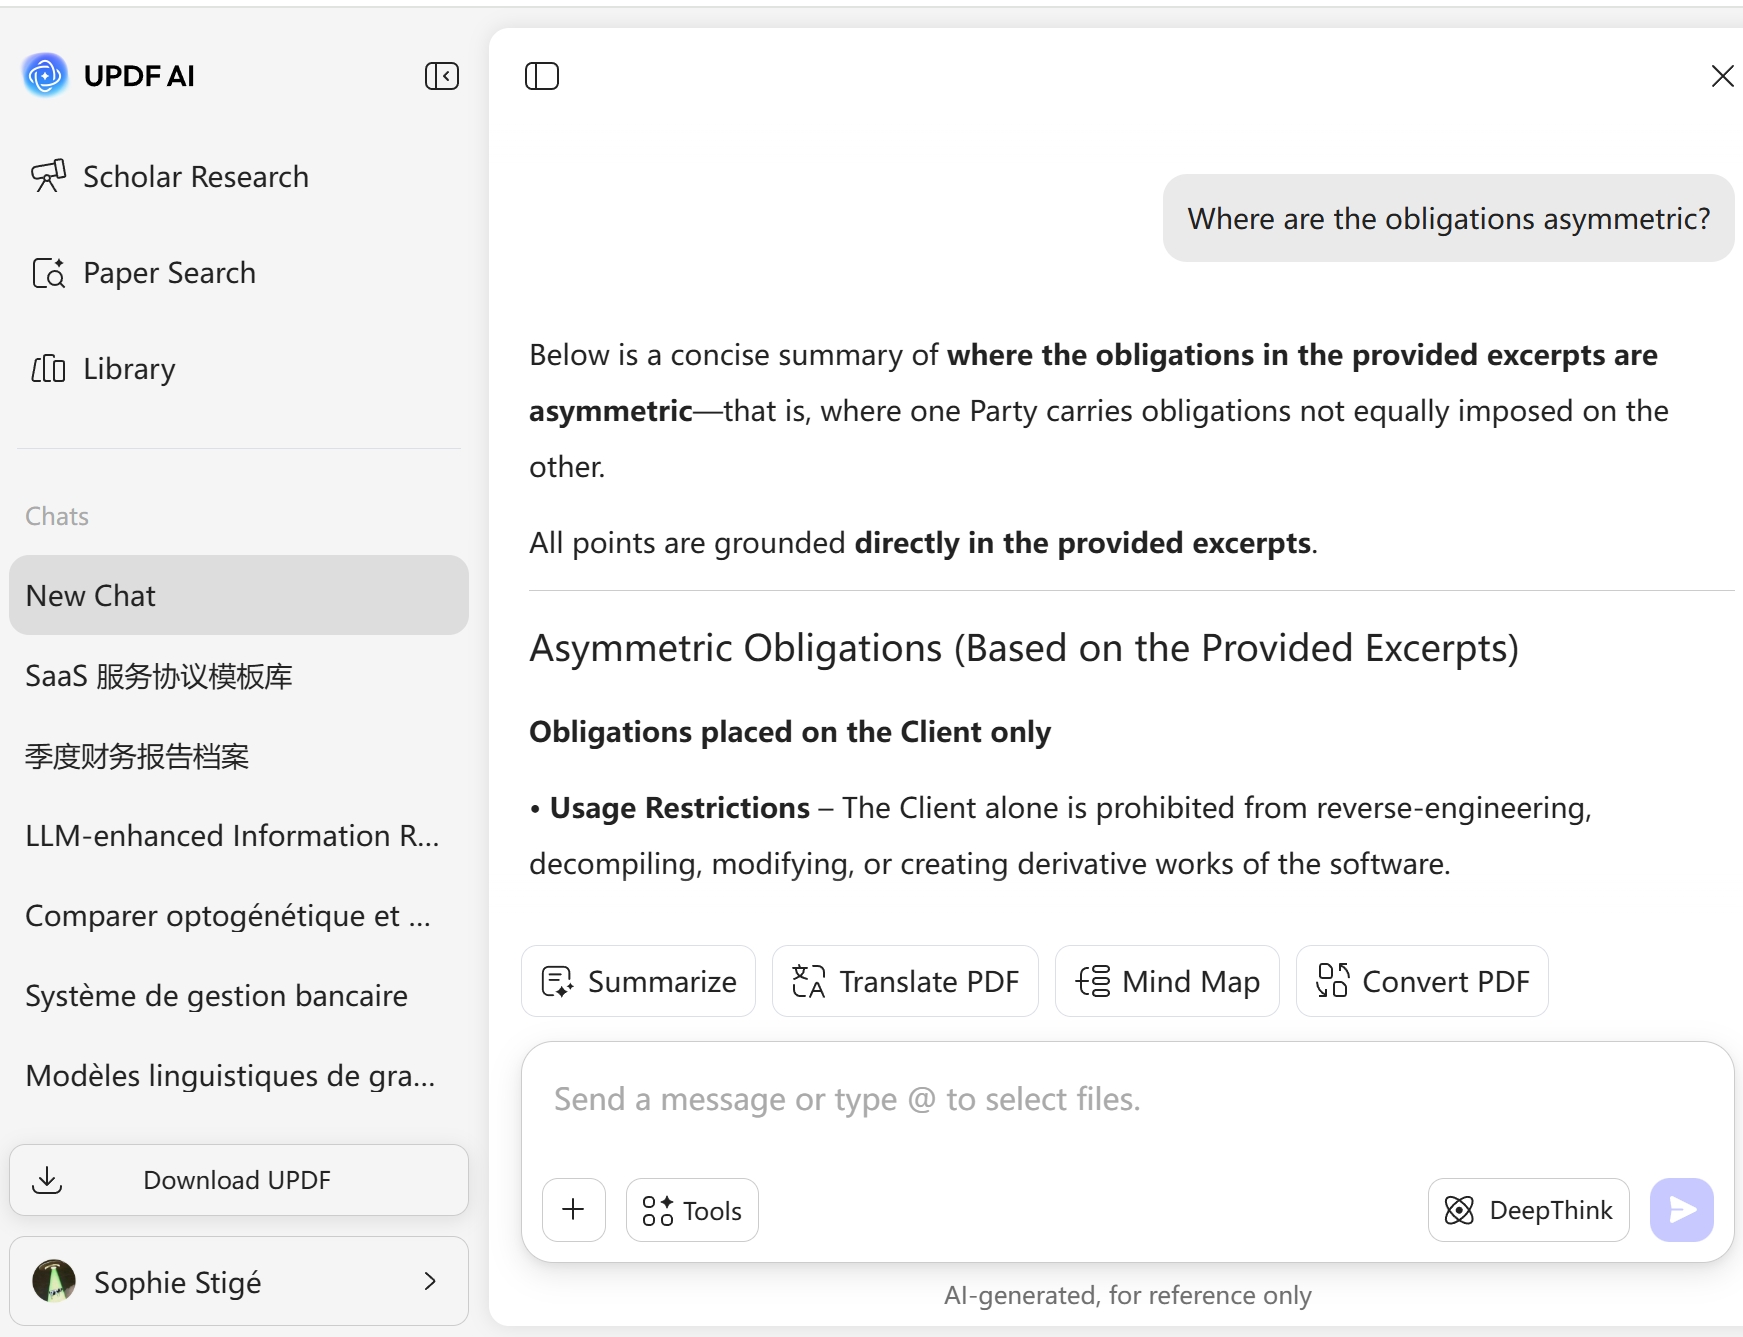Open the Tools menu
Screen dimensions: 1743x1337
click(x=692, y=1210)
